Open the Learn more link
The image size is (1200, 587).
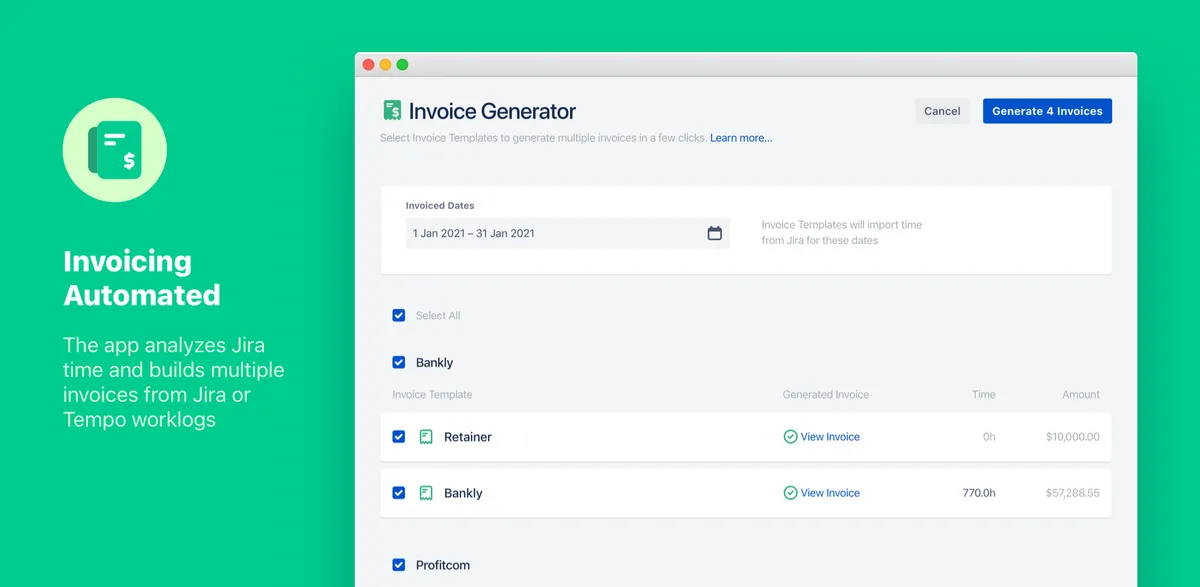[x=741, y=138]
